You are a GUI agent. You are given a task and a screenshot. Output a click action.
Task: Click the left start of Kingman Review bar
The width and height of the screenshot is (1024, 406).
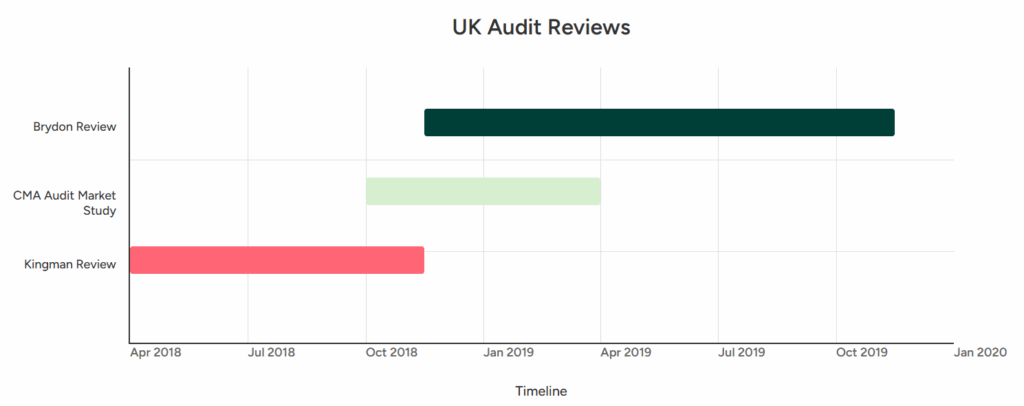(x=133, y=260)
